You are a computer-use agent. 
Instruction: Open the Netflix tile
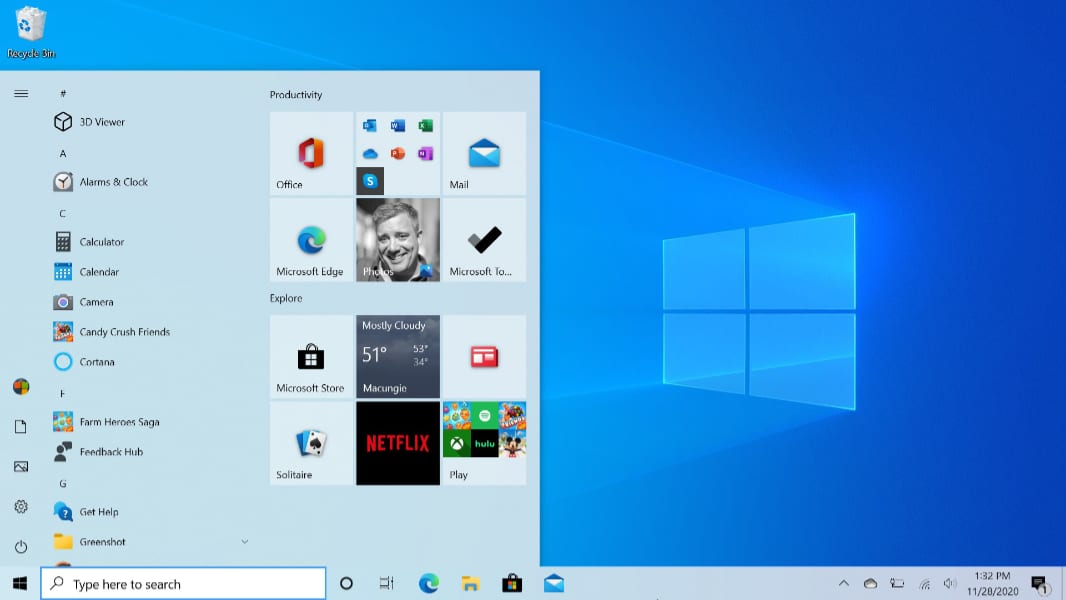coord(398,442)
